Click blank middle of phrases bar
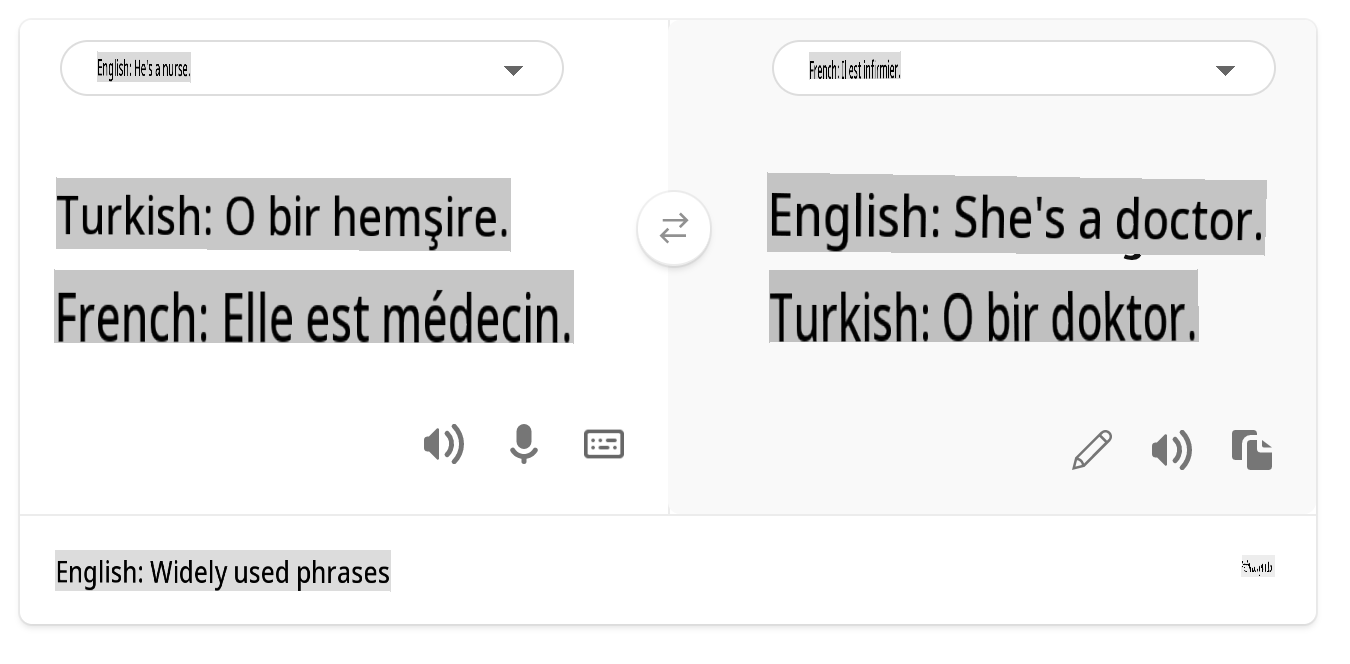 pos(800,572)
